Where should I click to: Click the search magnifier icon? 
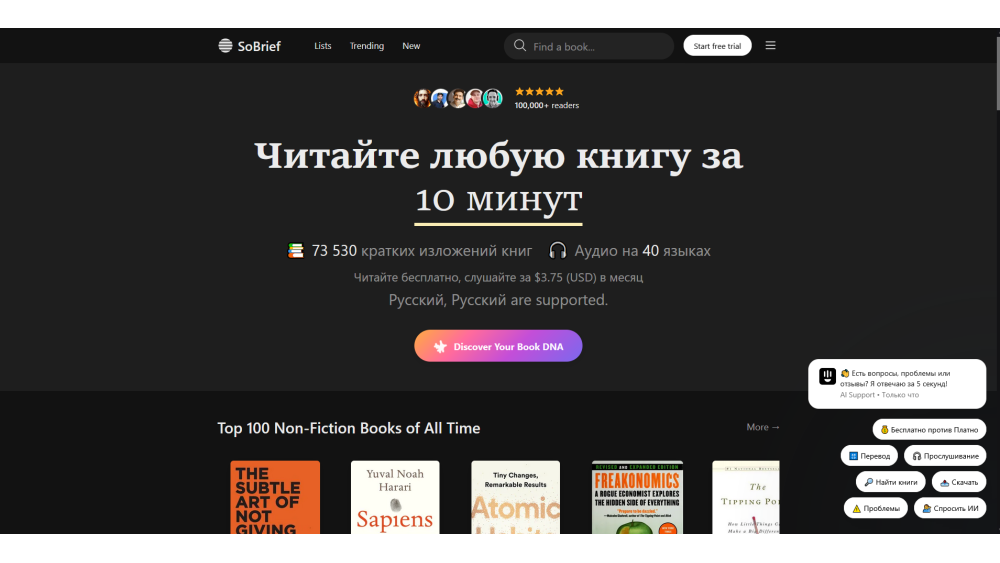(x=520, y=46)
